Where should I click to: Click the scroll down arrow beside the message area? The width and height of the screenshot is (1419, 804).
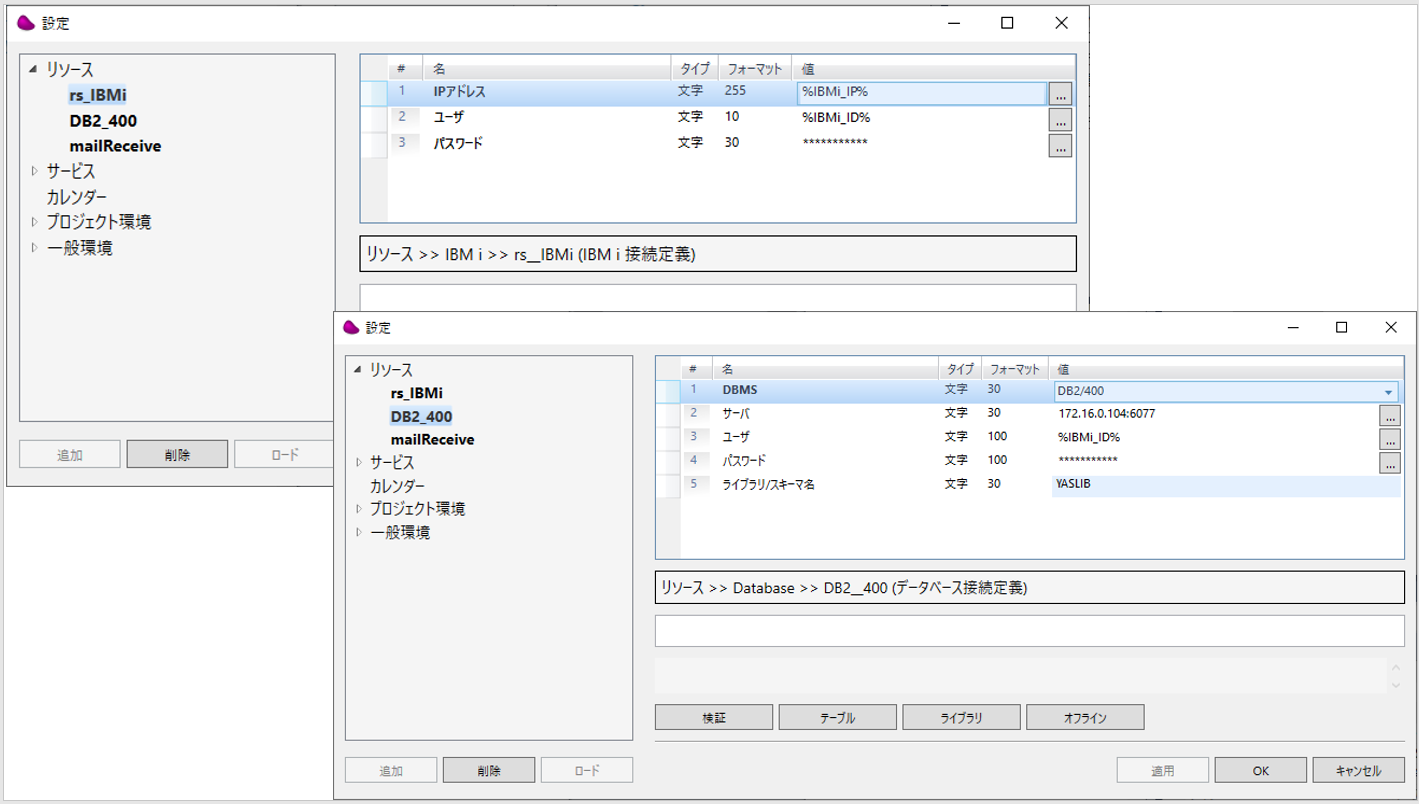pyautogui.click(x=1396, y=685)
